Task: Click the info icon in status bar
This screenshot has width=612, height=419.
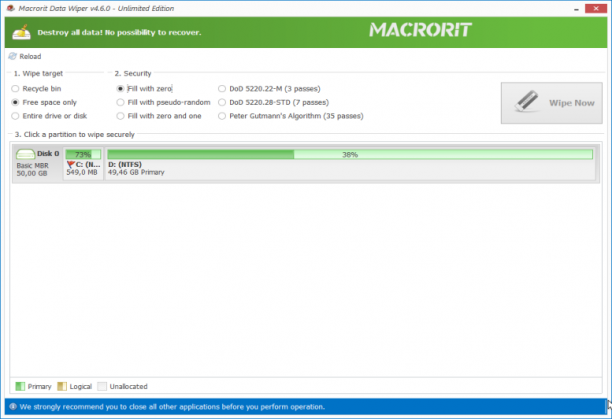Action: [x=13, y=407]
